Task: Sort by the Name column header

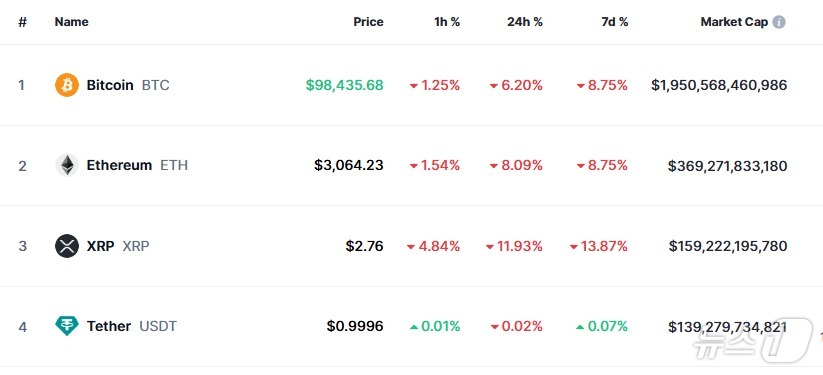Action: pyautogui.click(x=71, y=22)
